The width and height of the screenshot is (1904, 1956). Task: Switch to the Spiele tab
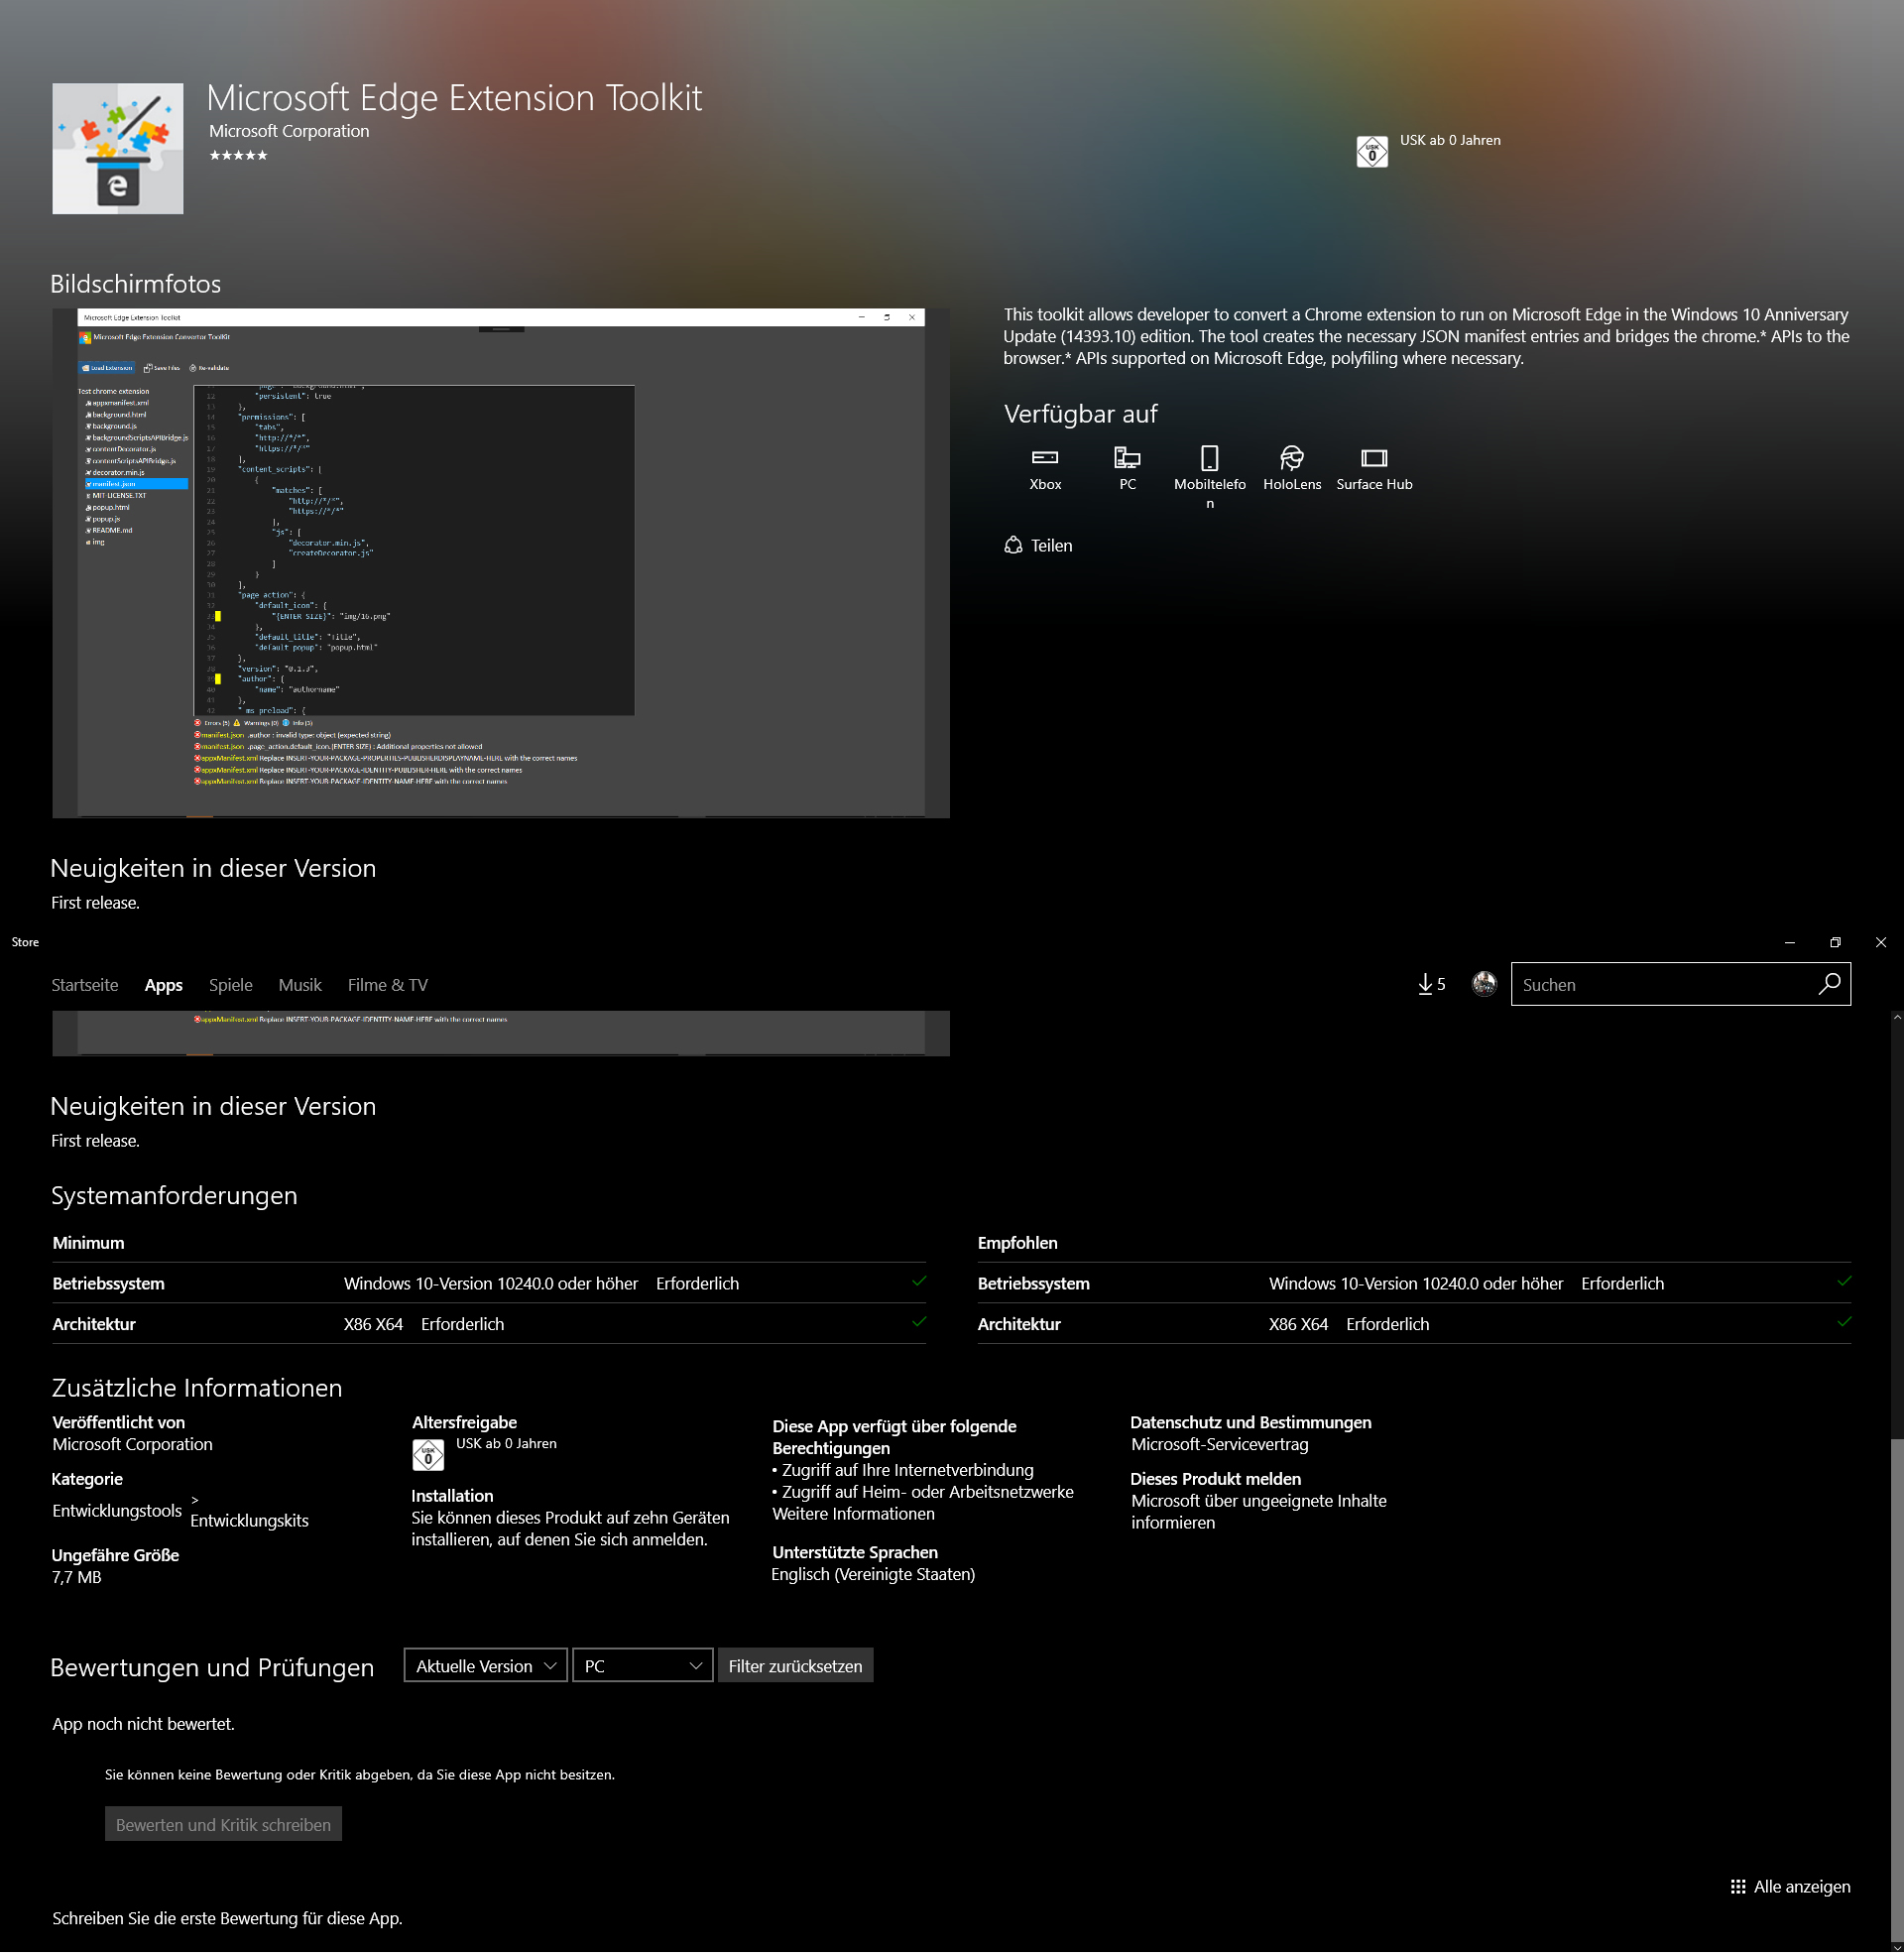(230, 986)
